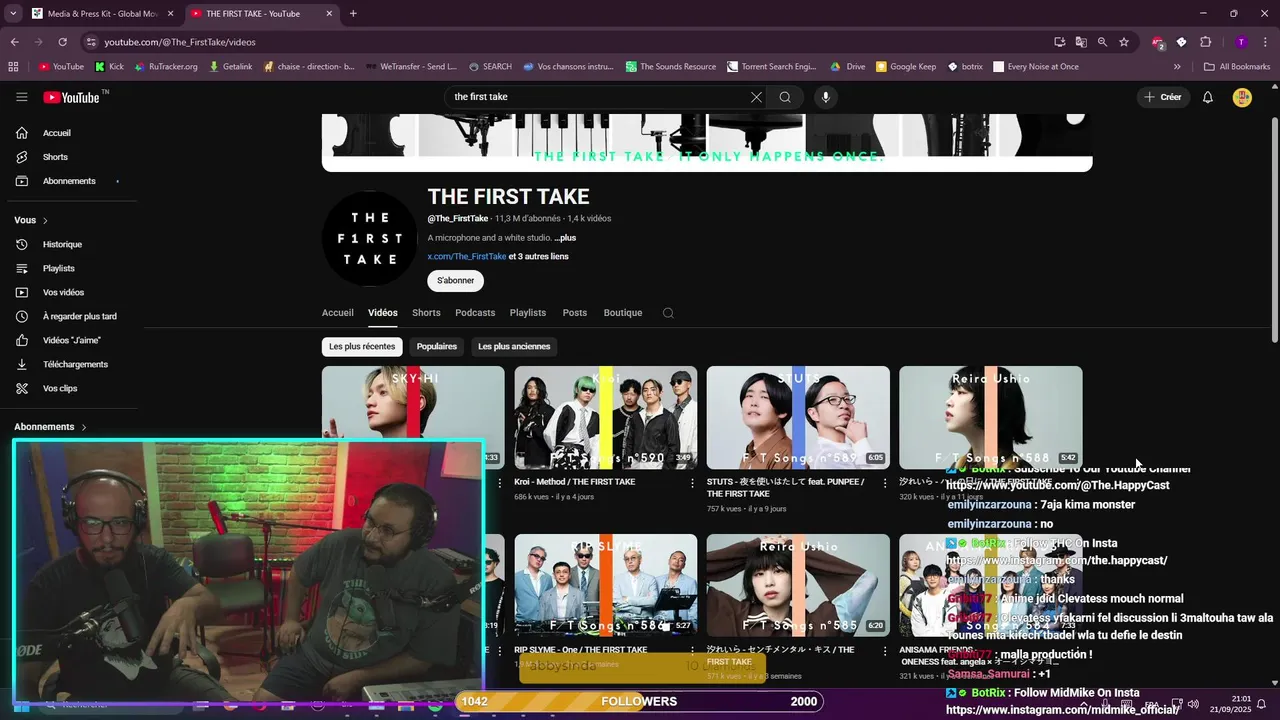Open a new browser tab
This screenshot has width=1280, height=720.
(x=353, y=14)
